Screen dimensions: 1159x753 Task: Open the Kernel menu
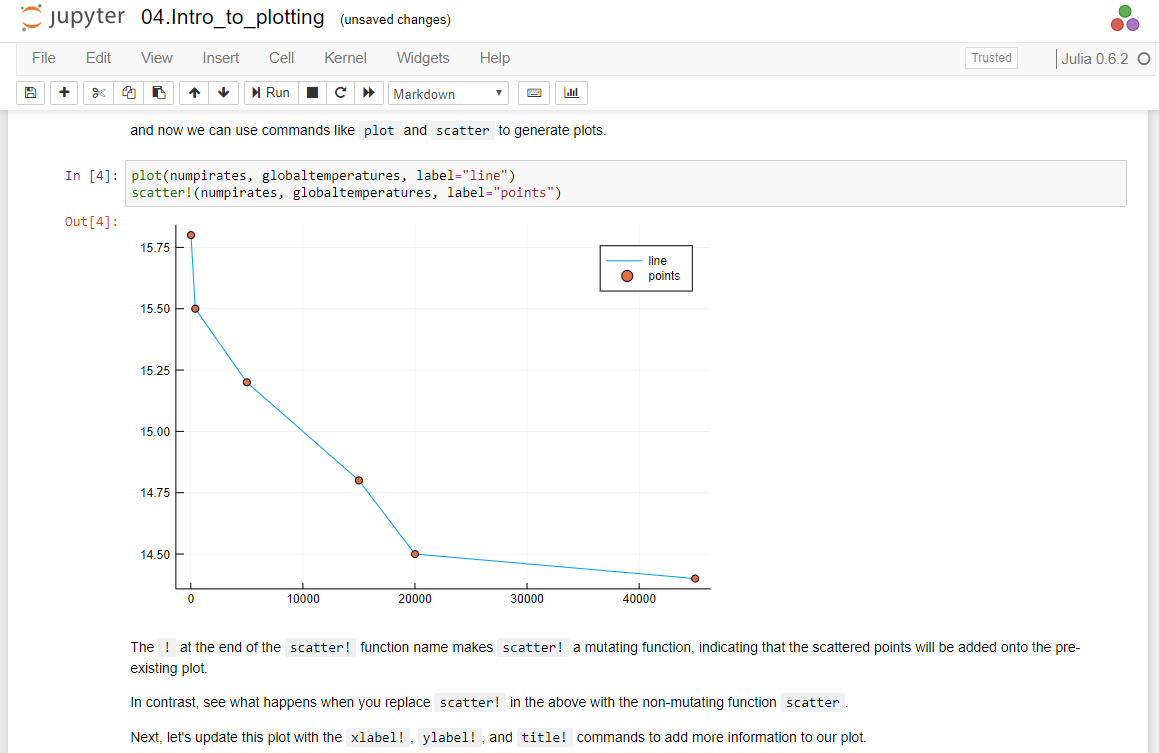345,58
